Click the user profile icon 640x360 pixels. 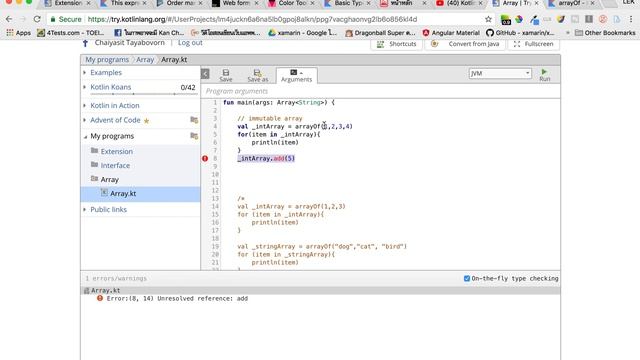(x=85, y=43)
